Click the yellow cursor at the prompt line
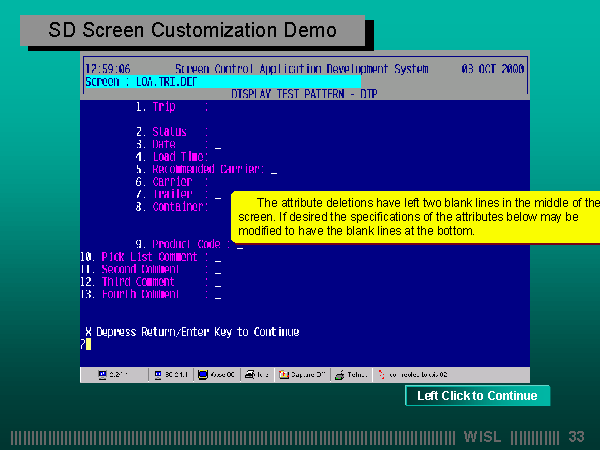 [88, 344]
